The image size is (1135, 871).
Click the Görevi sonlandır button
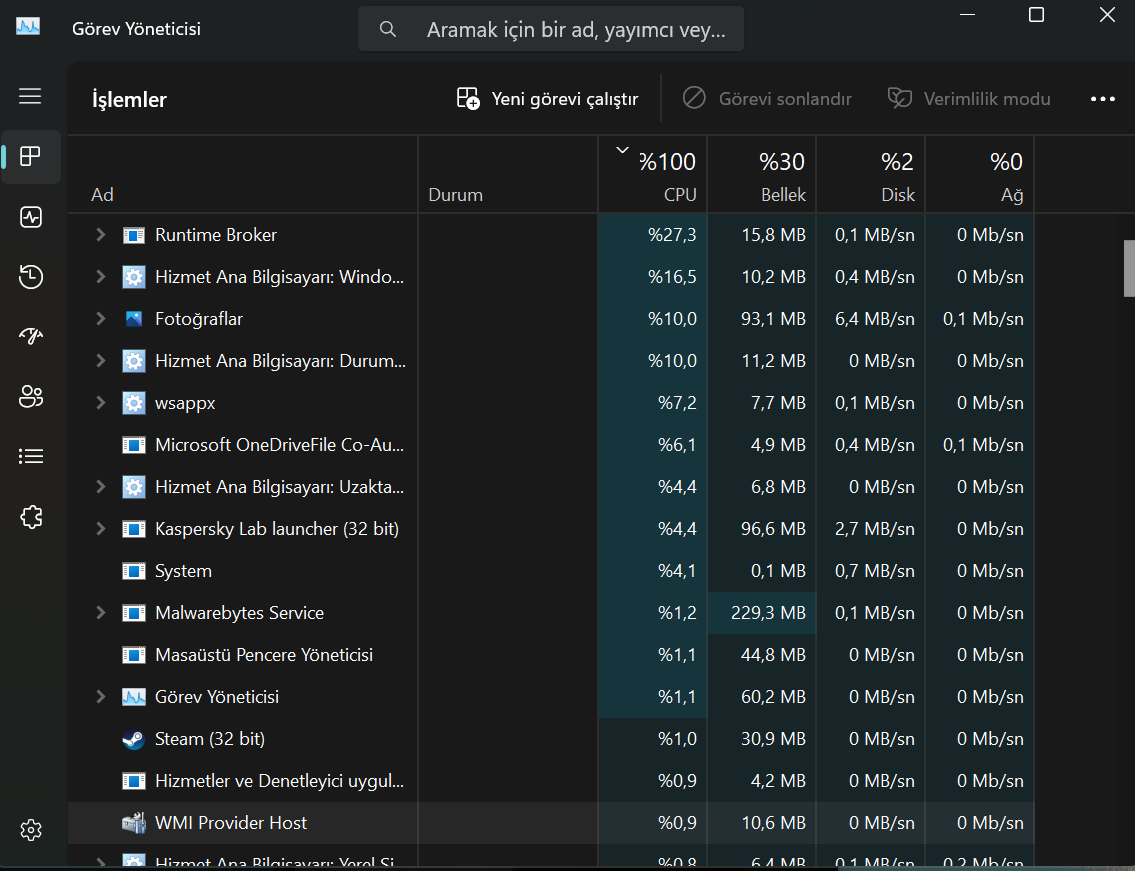(x=767, y=99)
